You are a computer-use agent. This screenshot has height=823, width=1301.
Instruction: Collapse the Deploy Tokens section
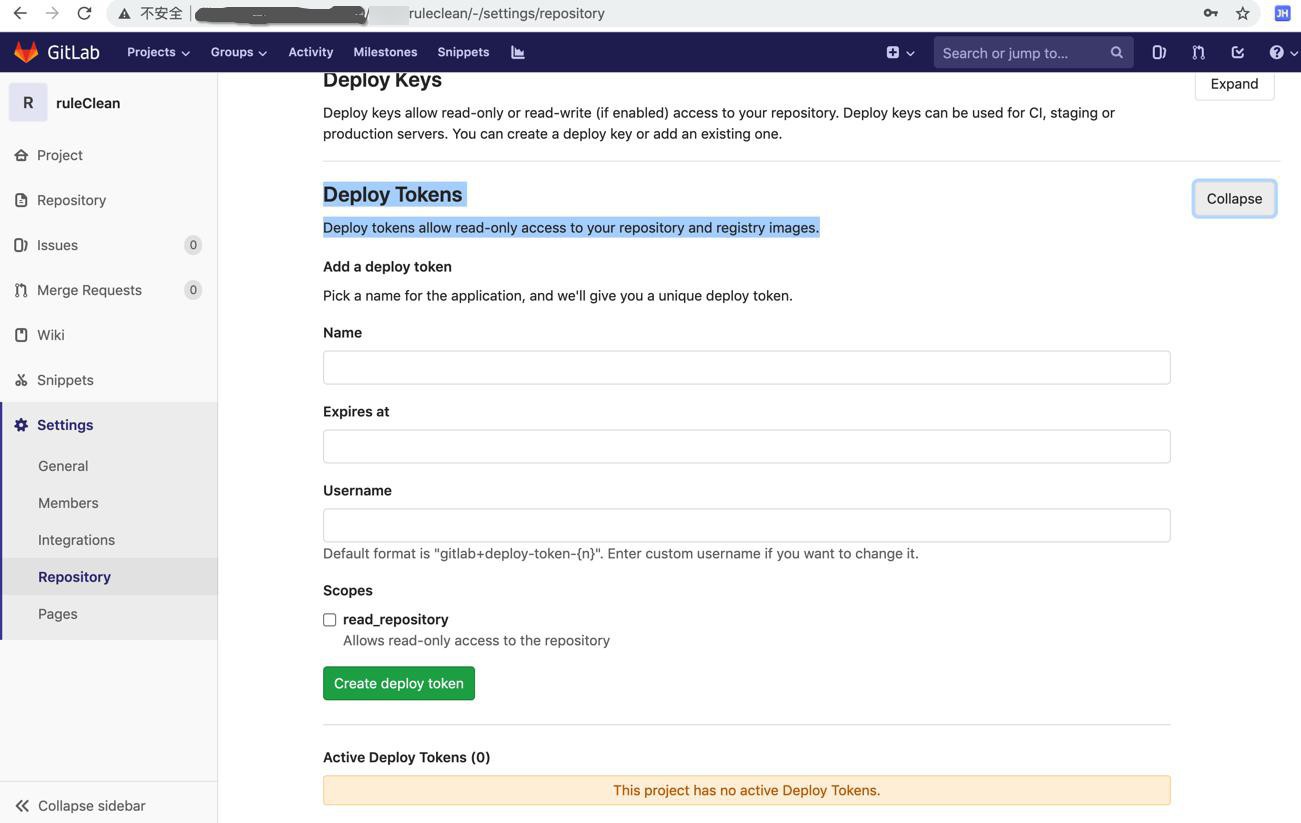click(x=1233, y=198)
